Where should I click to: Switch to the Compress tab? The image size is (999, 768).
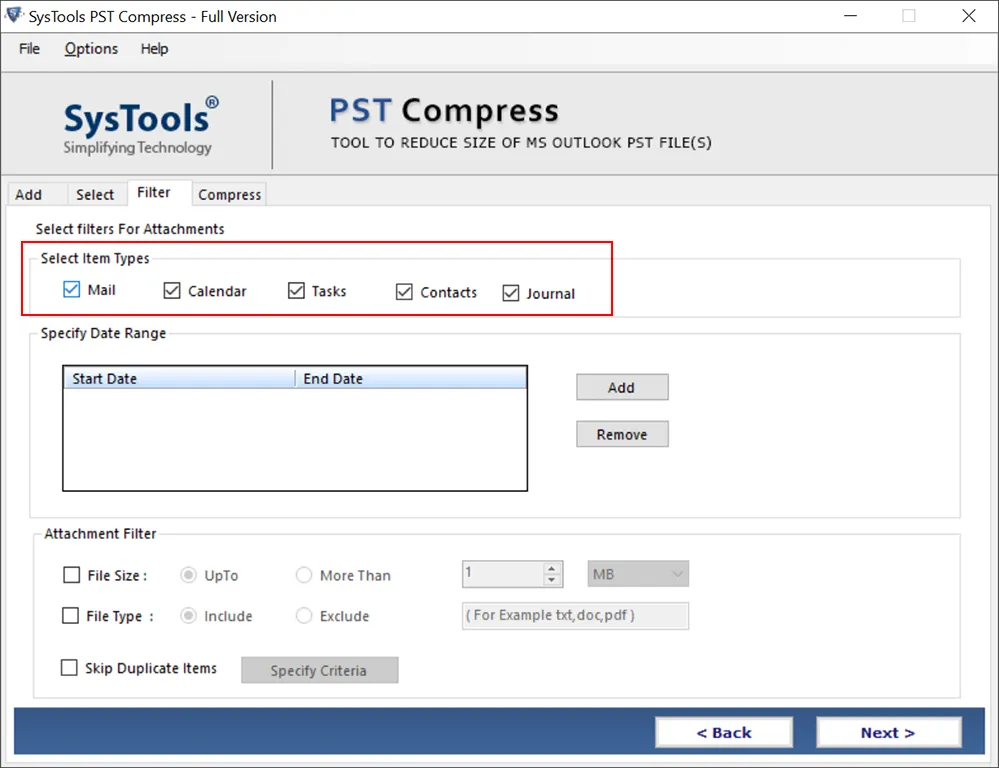tap(229, 194)
